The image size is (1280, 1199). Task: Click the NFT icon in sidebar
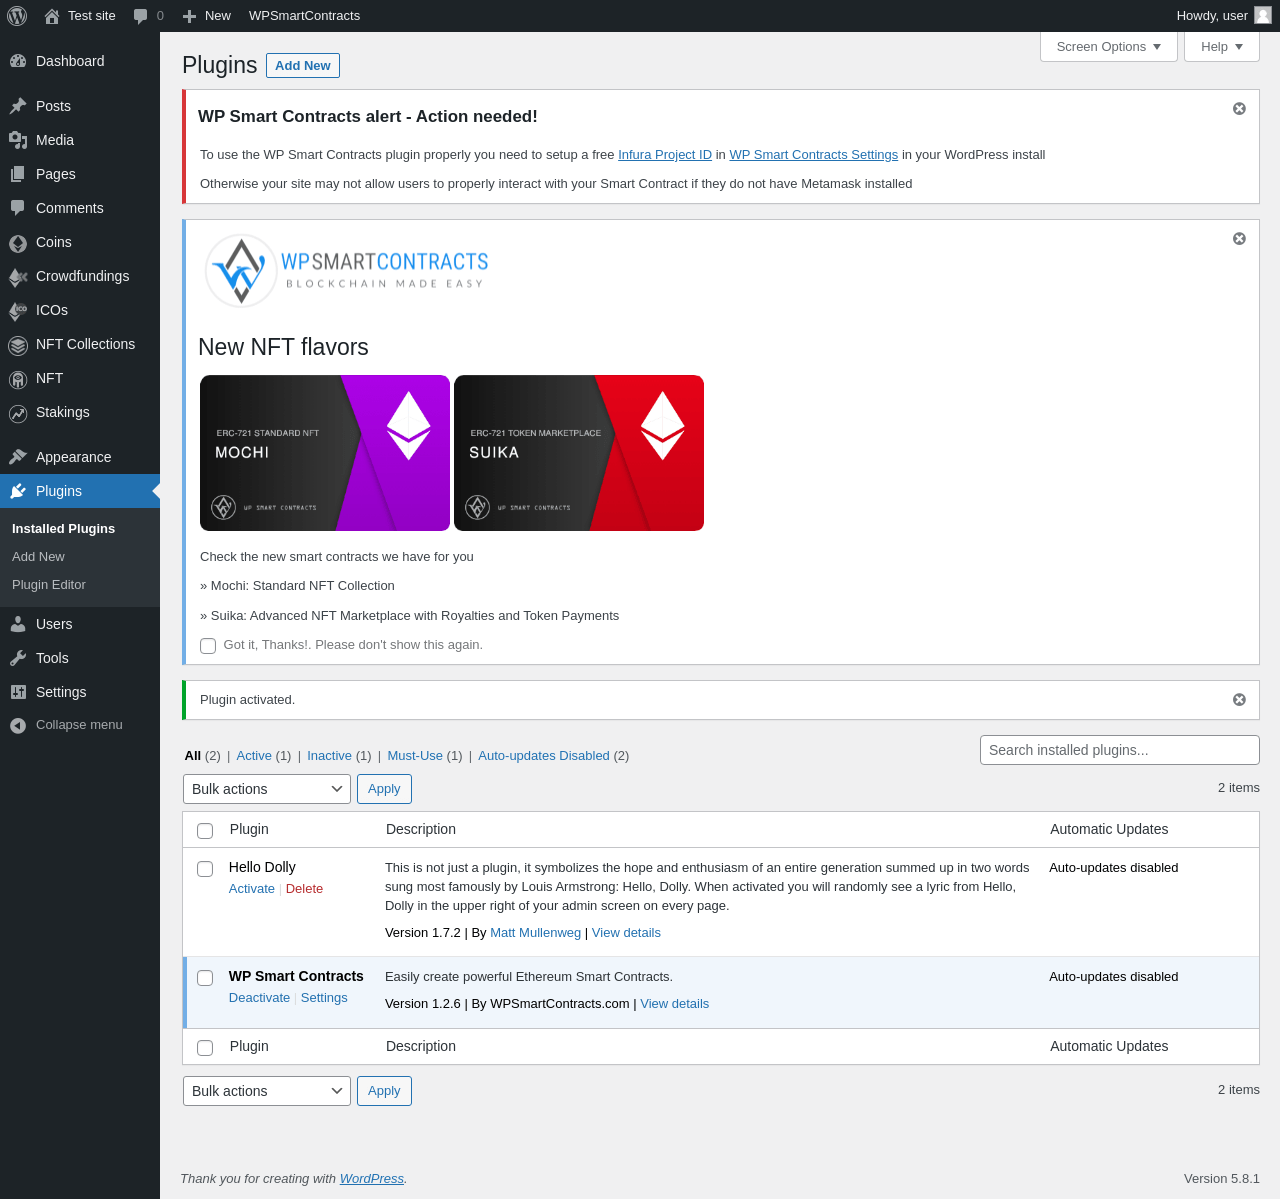18,379
